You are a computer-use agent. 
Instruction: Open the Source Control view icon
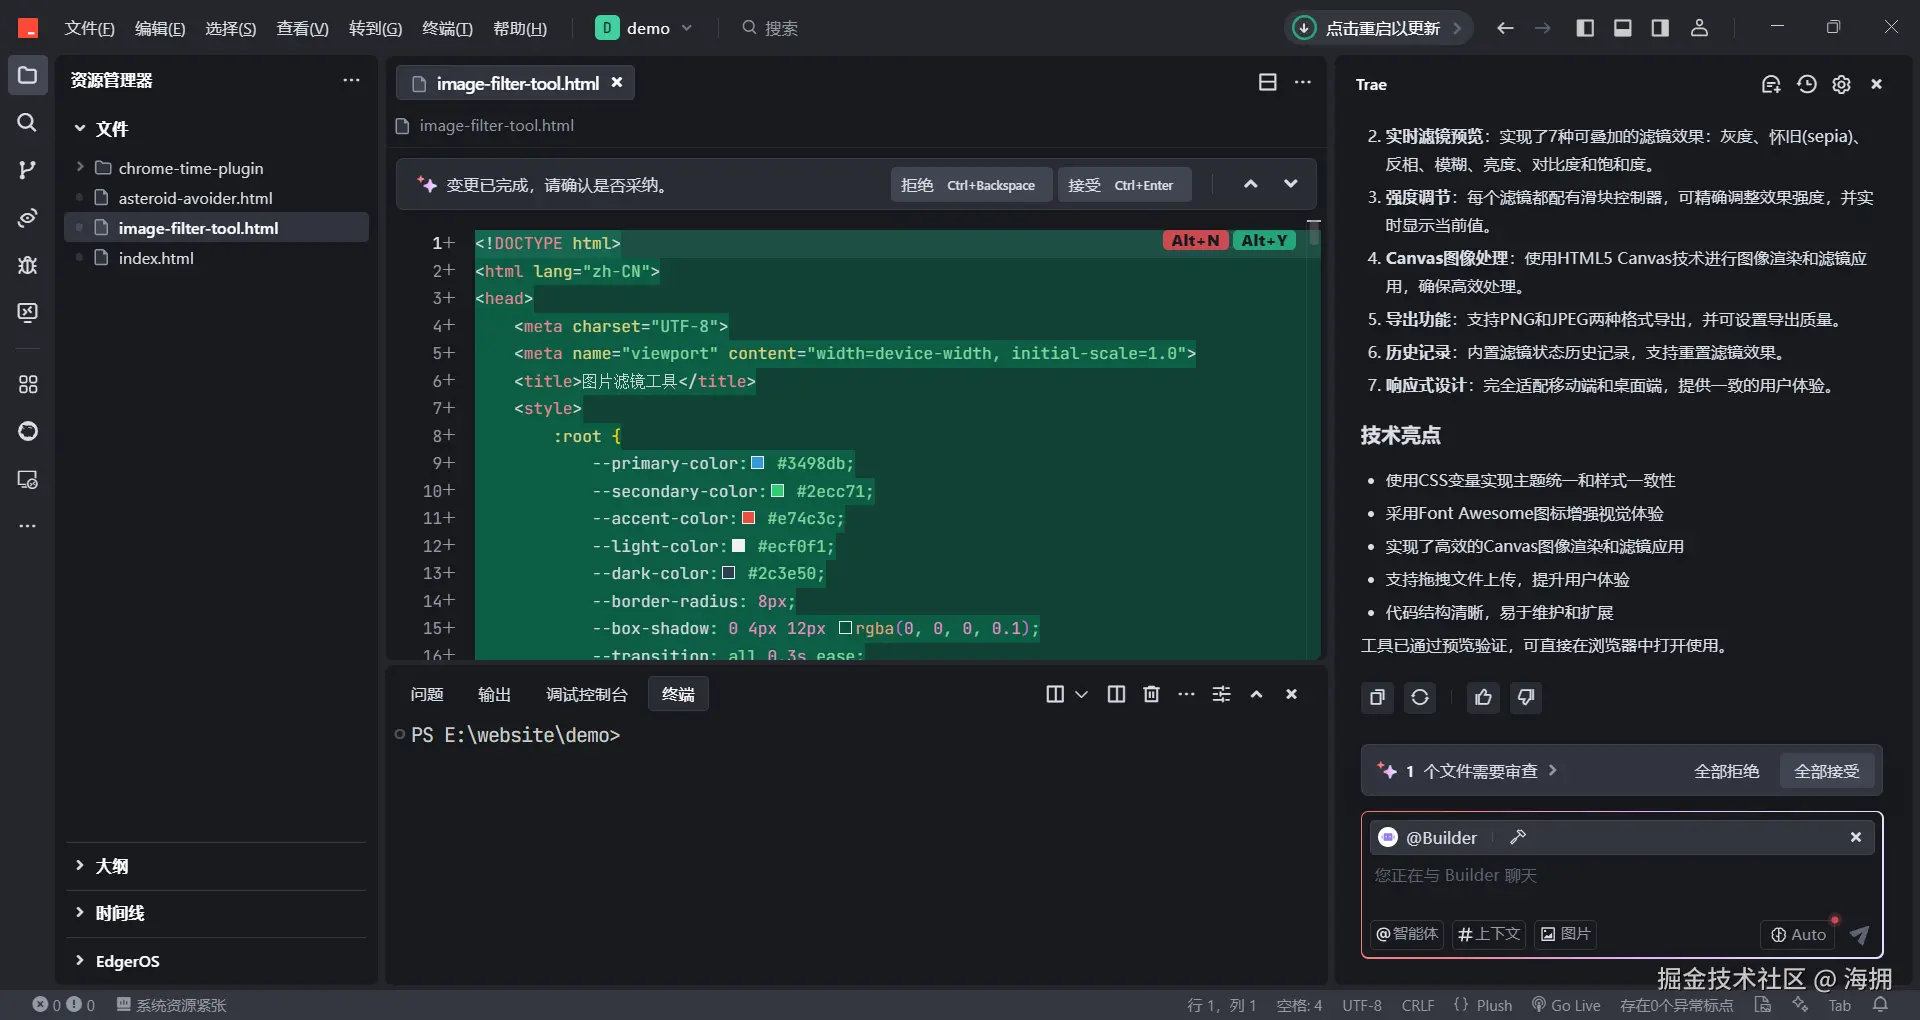pos(28,170)
